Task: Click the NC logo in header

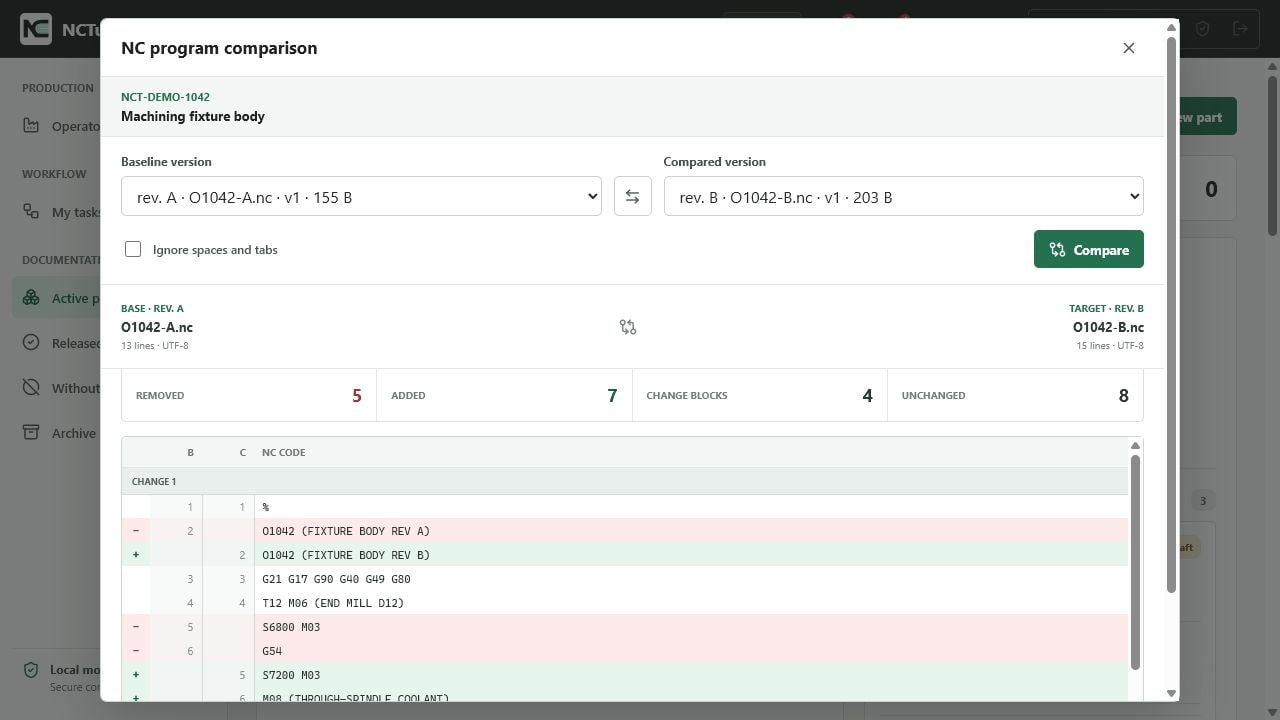Action: [x=36, y=29]
